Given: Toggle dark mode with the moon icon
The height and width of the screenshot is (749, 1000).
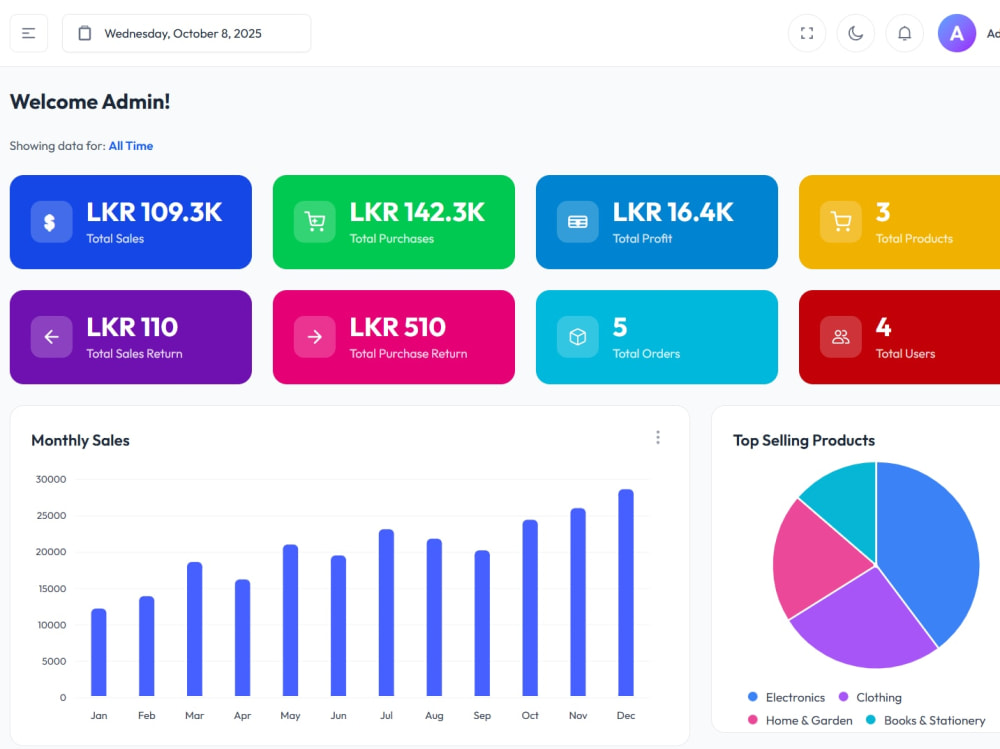Looking at the screenshot, I should (855, 33).
